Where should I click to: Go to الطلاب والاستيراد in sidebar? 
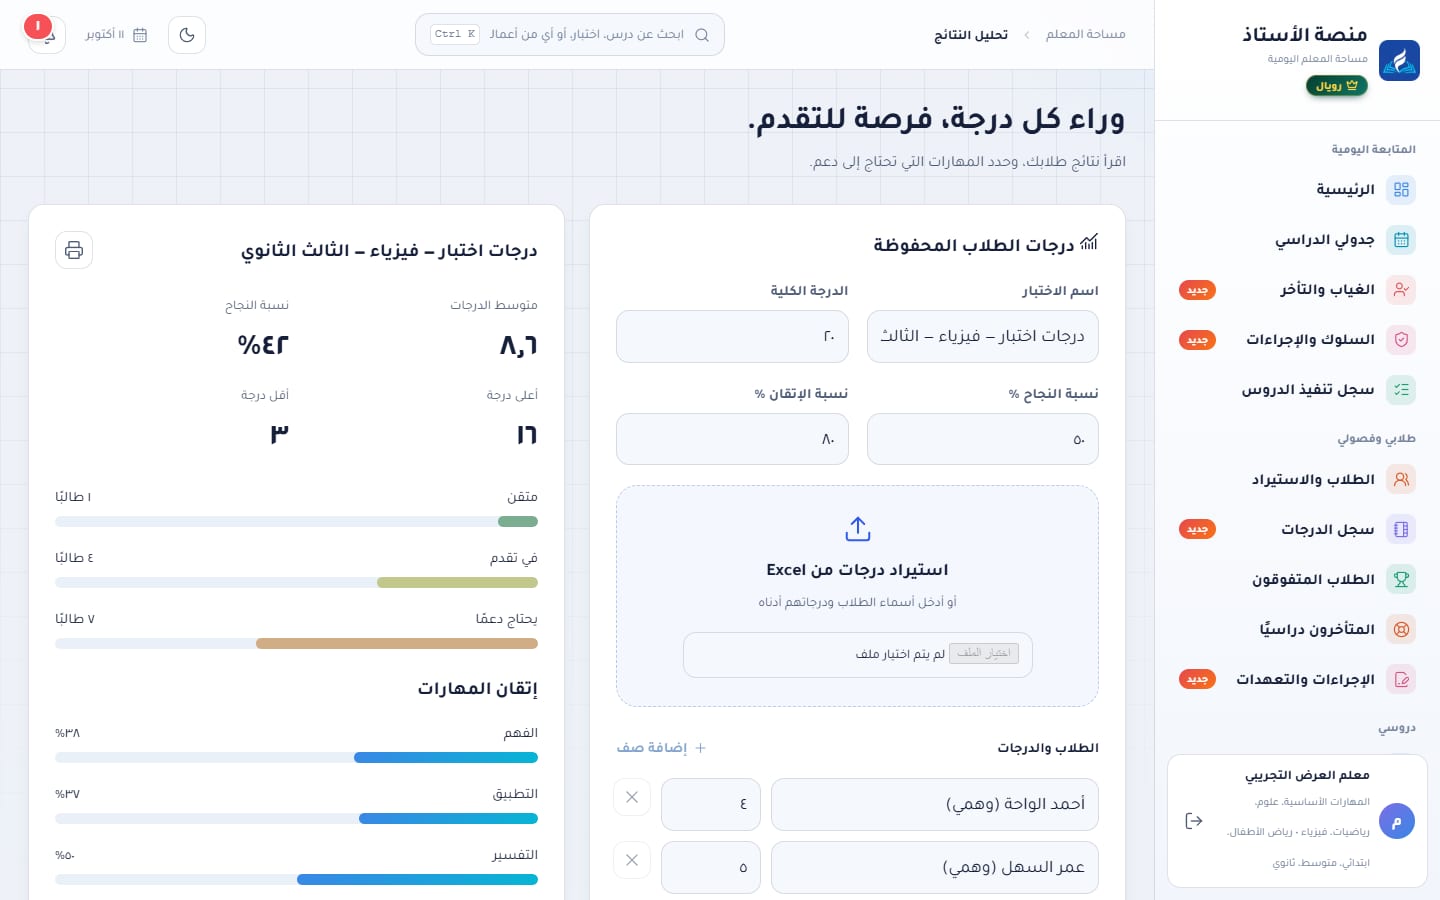point(1298,479)
